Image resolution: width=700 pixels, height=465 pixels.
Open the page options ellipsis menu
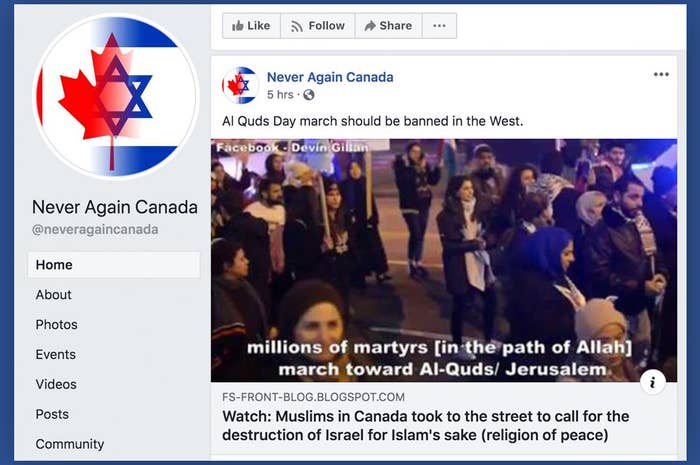(439, 26)
